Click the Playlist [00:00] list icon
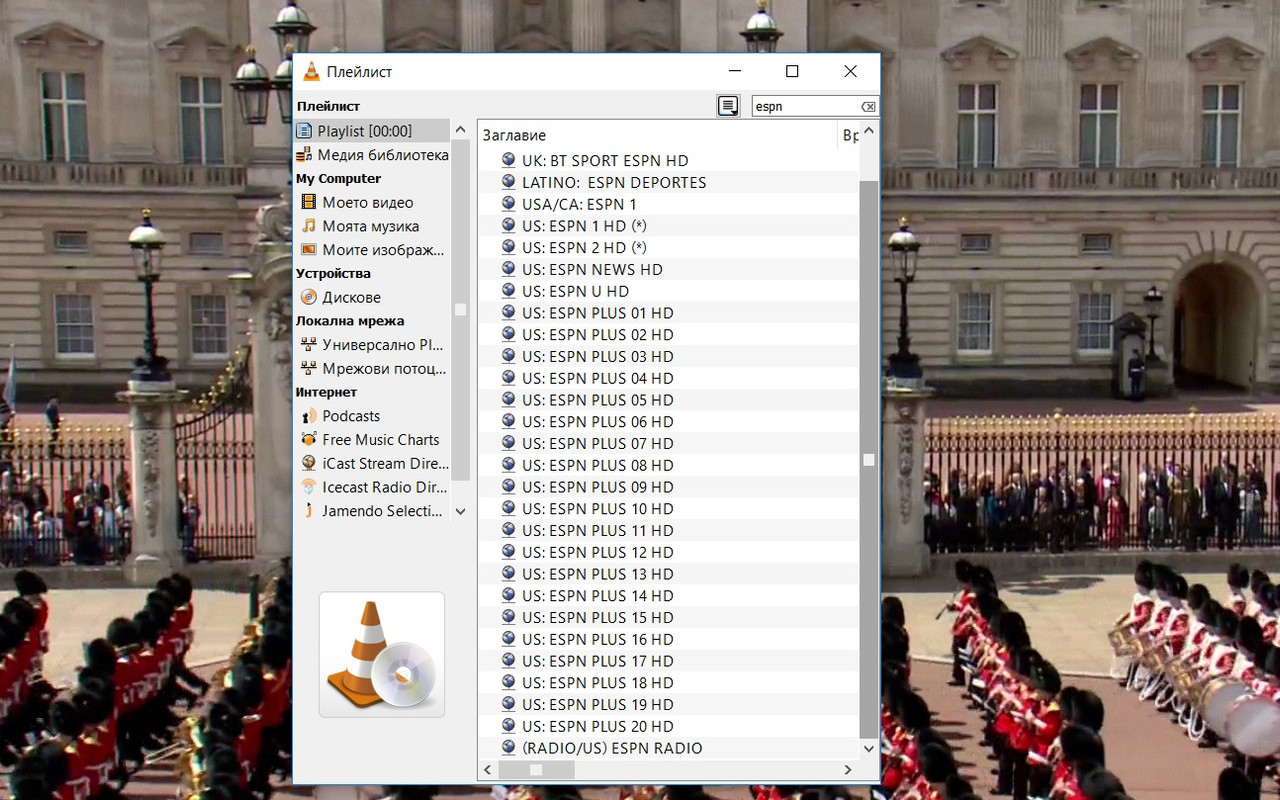This screenshot has height=800, width=1280. (305, 131)
